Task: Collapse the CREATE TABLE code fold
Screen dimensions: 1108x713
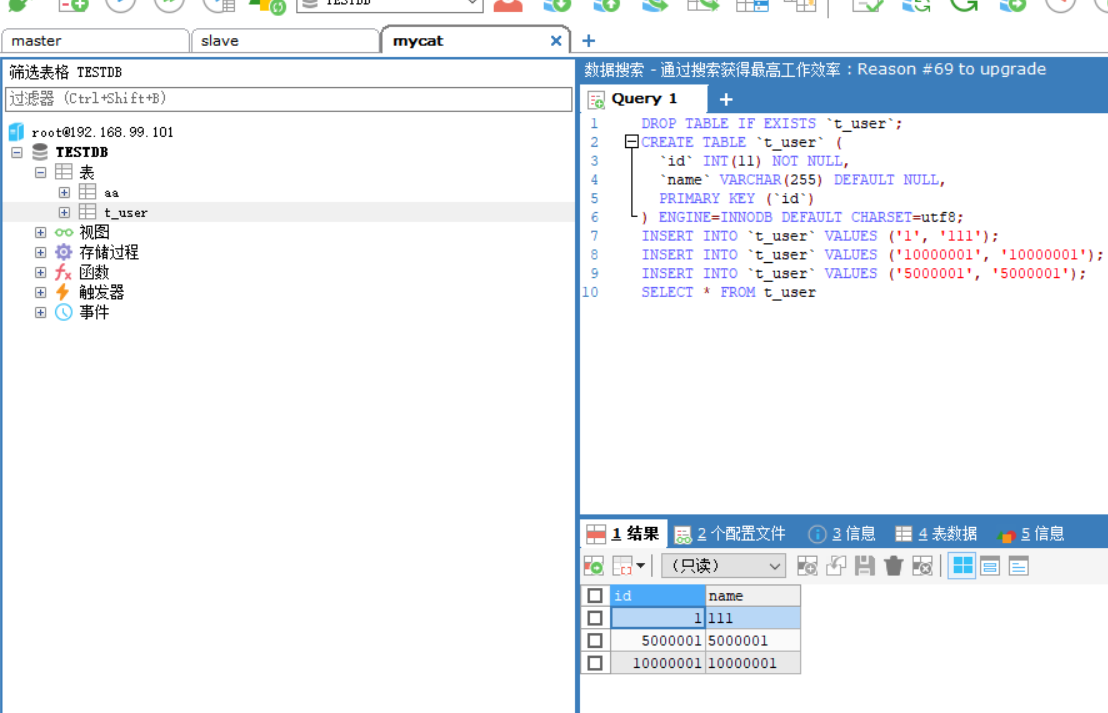Action: [x=632, y=142]
